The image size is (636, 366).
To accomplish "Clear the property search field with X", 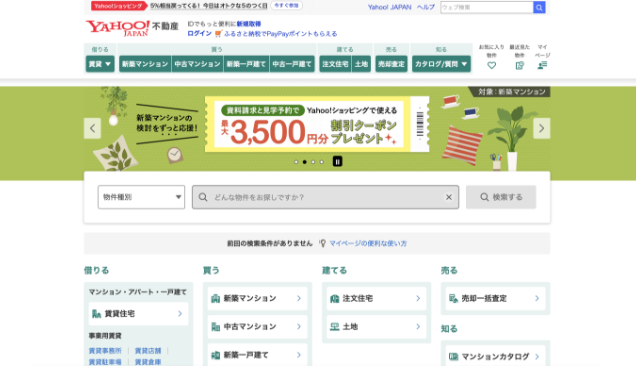I will click(x=449, y=197).
